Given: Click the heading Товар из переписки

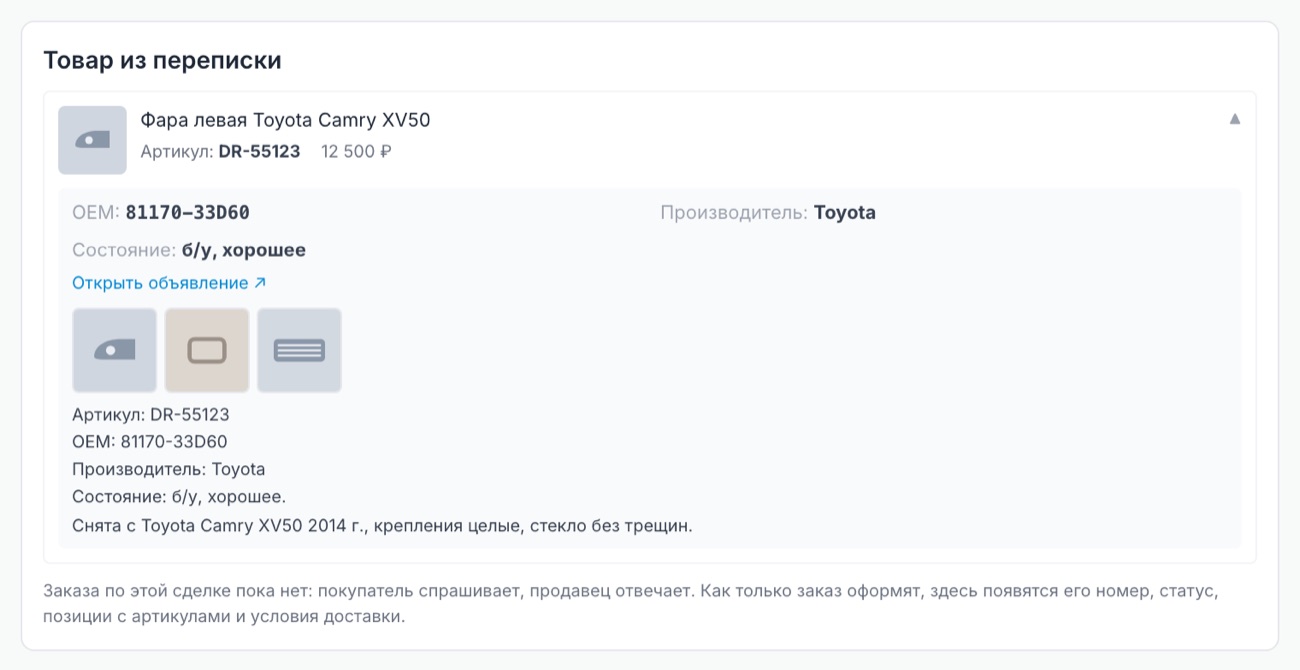Looking at the screenshot, I should (x=162, y=60).
